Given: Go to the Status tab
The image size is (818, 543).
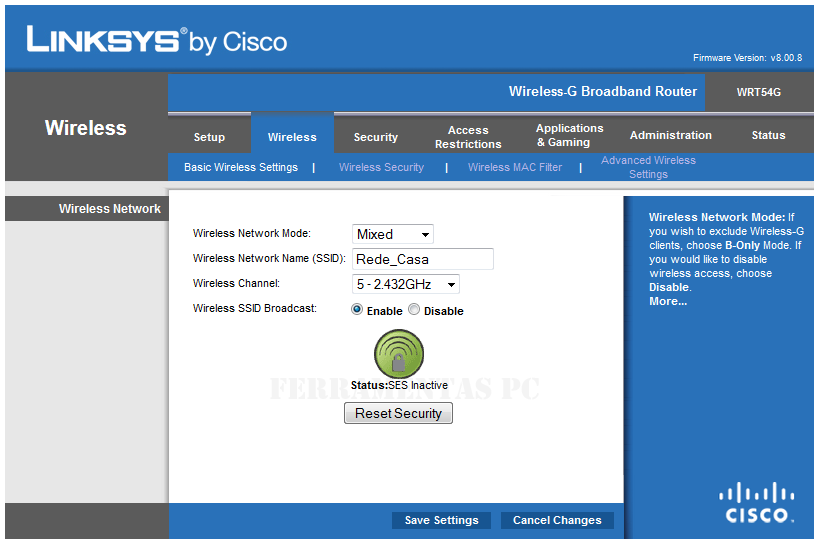Looking at the screenshot, I should [x=768, y=135].
